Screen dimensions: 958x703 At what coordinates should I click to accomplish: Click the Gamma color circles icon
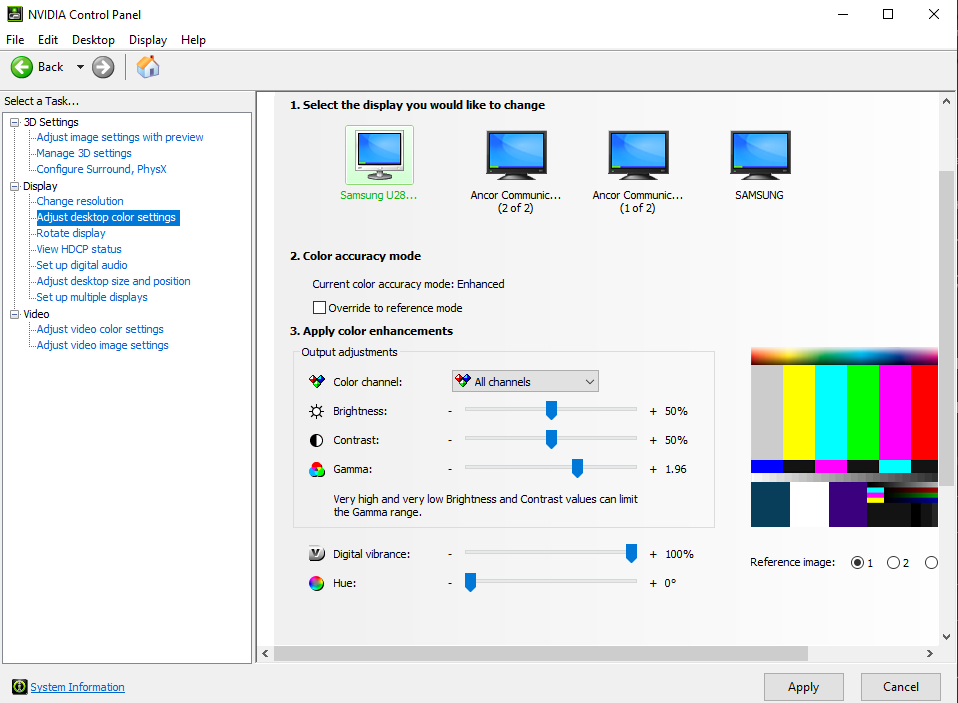tap(316, 470)
